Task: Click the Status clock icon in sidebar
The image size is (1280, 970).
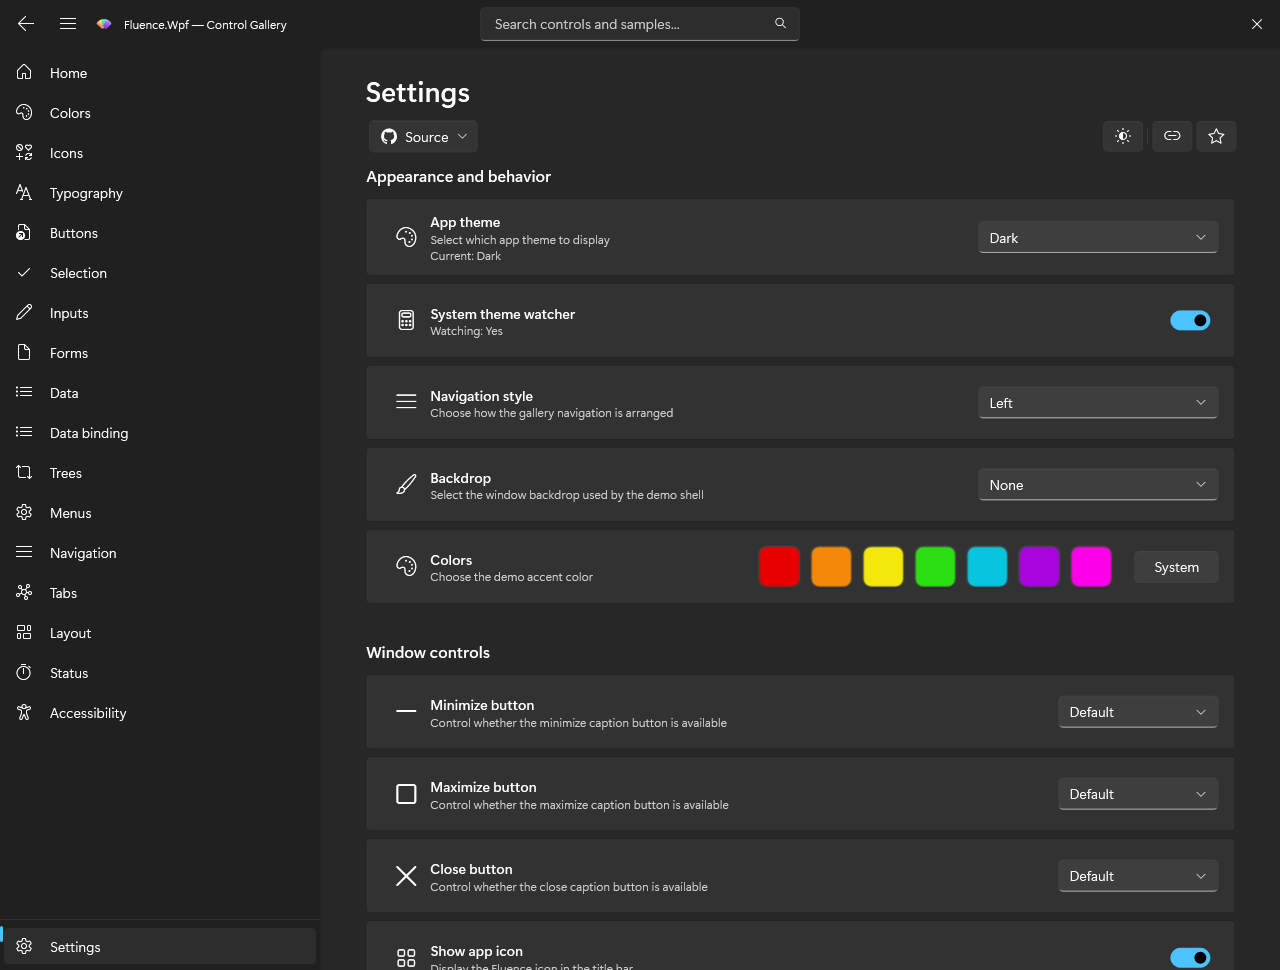Action: tap(24, 673)
